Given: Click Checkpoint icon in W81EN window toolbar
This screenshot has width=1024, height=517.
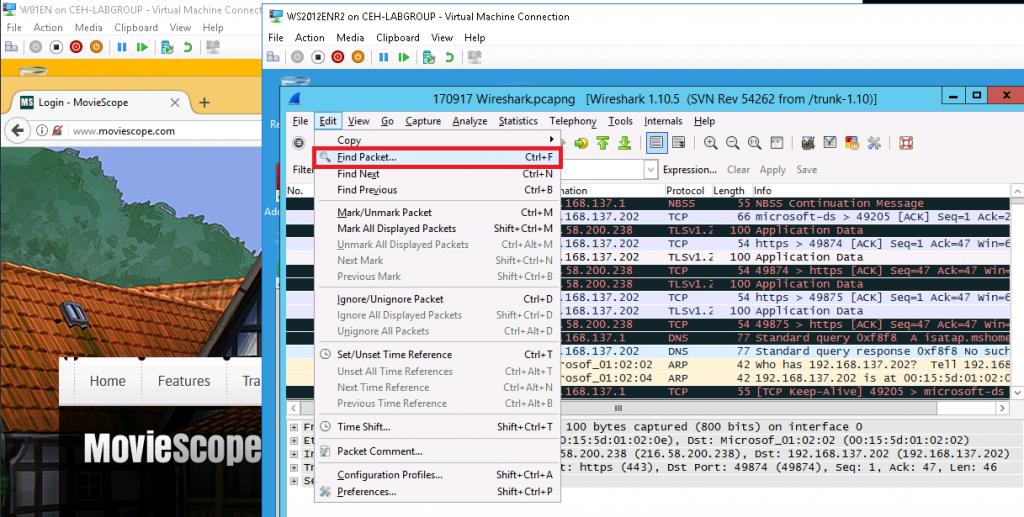Looking at the screenshot, I should 167,47.
